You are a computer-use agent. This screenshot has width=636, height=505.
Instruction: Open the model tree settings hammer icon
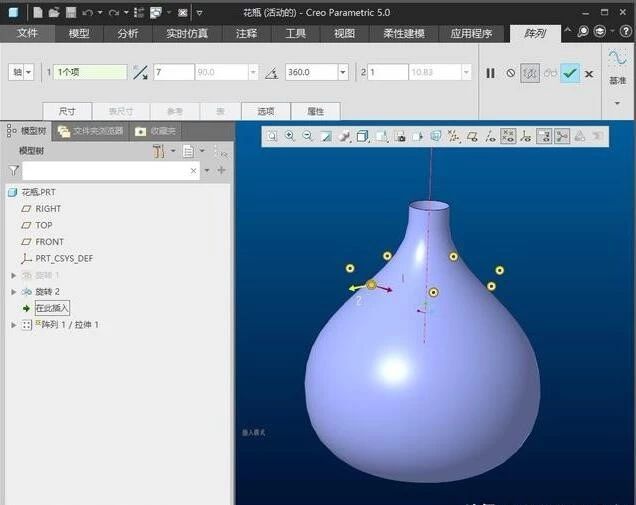point(159,151)
